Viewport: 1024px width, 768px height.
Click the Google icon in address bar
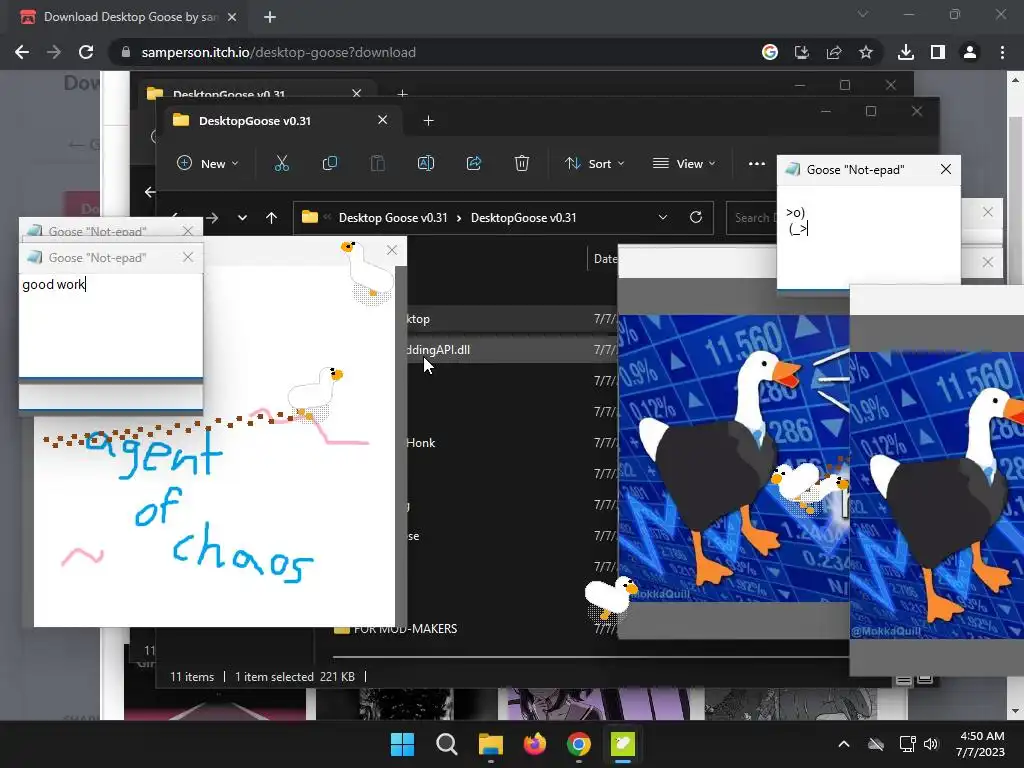[770, 52]
